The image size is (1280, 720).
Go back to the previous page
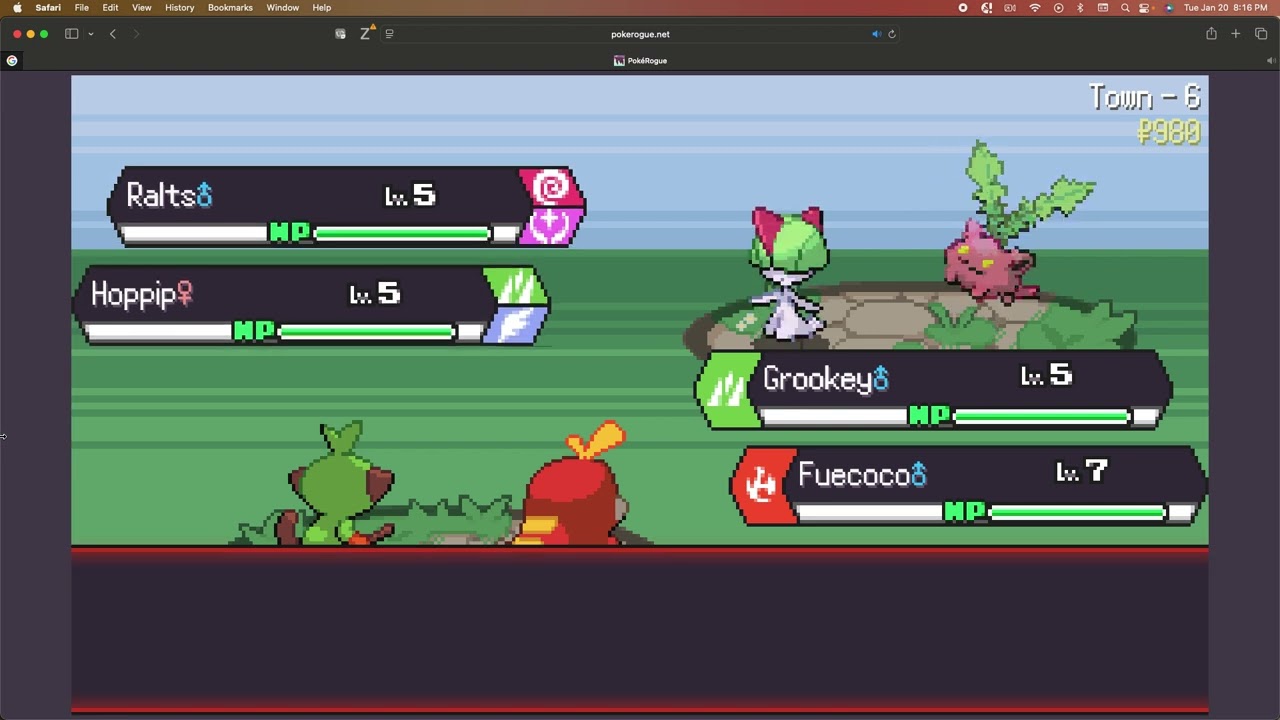[x=113, y=34]
